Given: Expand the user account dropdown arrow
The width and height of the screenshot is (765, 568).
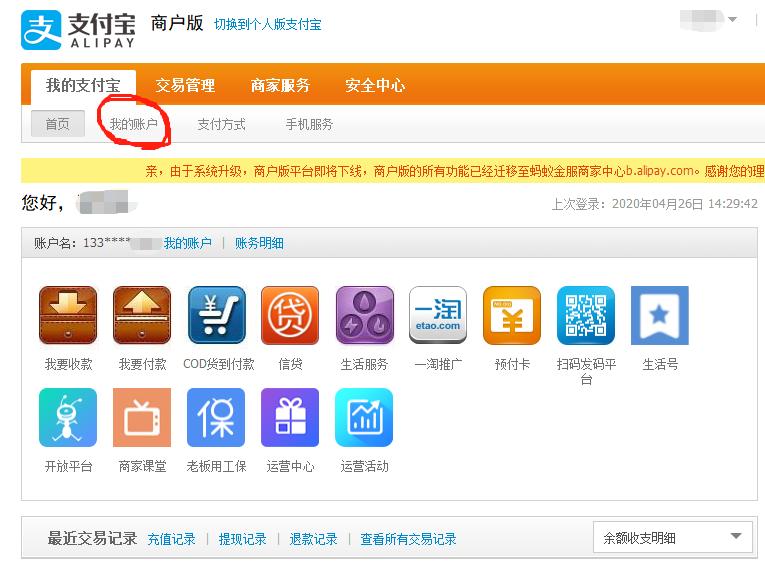Looking at the screenshot, I should 732,20.
